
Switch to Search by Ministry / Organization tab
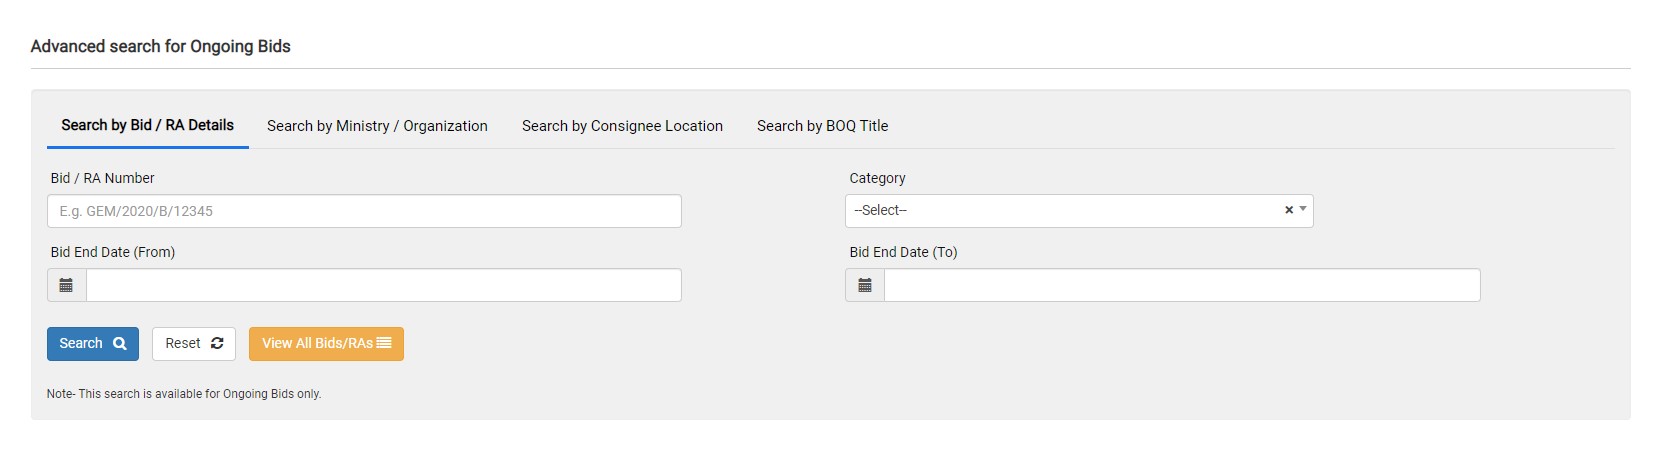click(377, 126)
